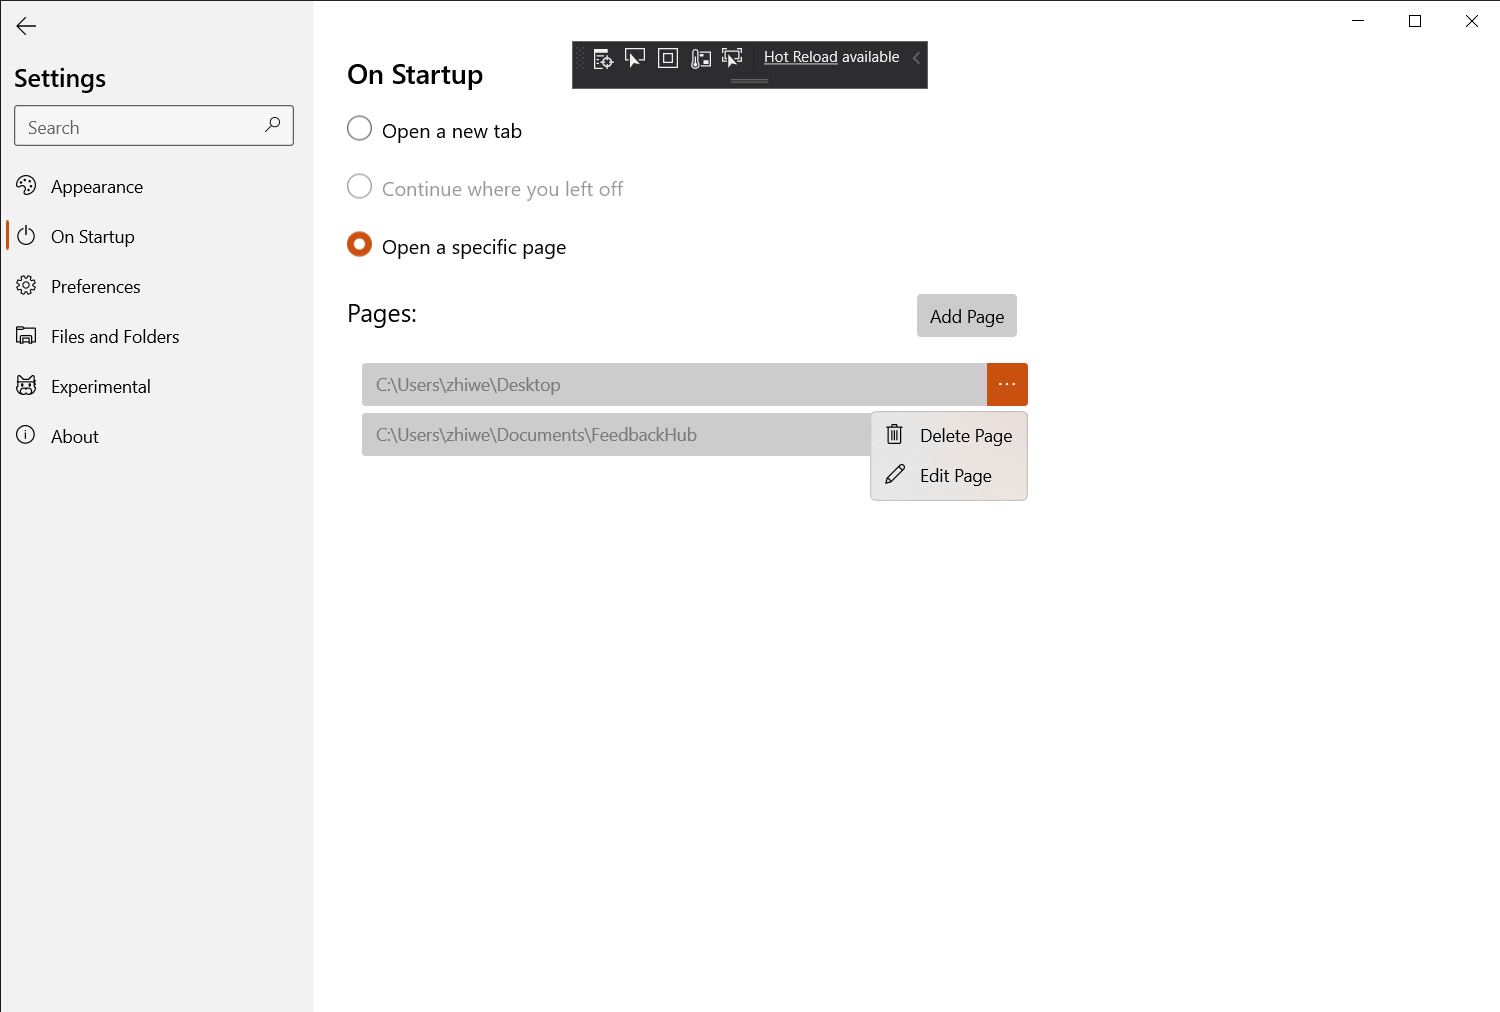Minimize the Settings window
Screen dimensions: 1500x1012
pos(1358,21)
